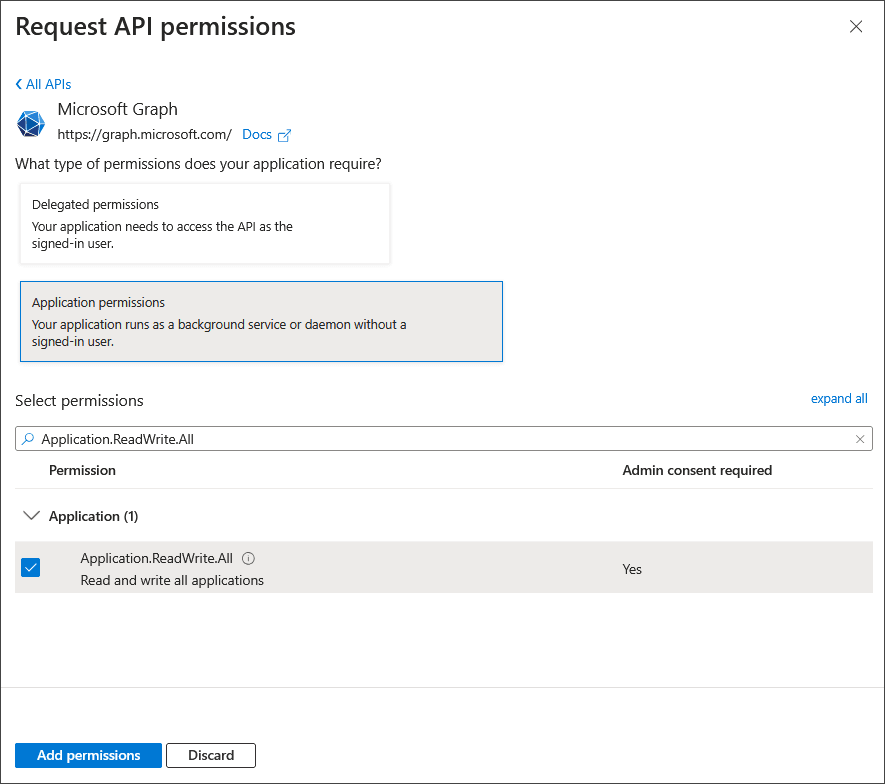Click expand all to show permission groups
Viewport: 885px width, 784px height.
[x=839, y=398]
